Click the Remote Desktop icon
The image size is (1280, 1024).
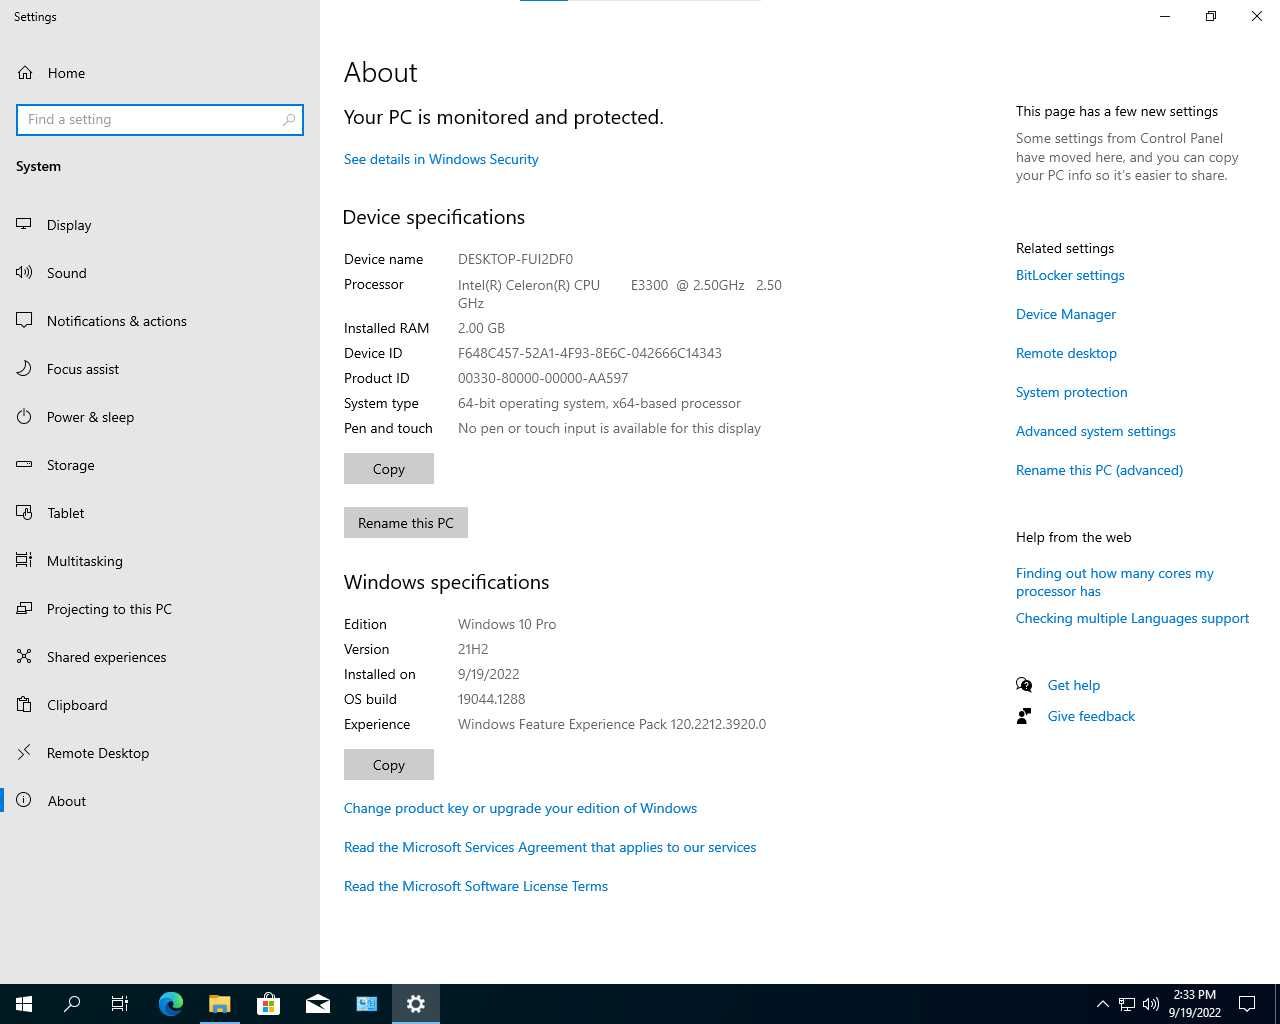coord(24,753)
